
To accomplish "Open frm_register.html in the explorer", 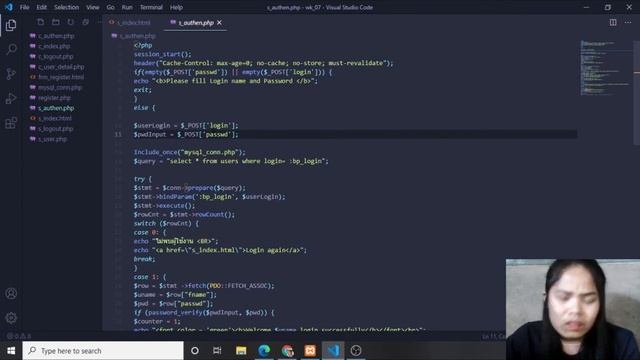I will click(61, 77).
